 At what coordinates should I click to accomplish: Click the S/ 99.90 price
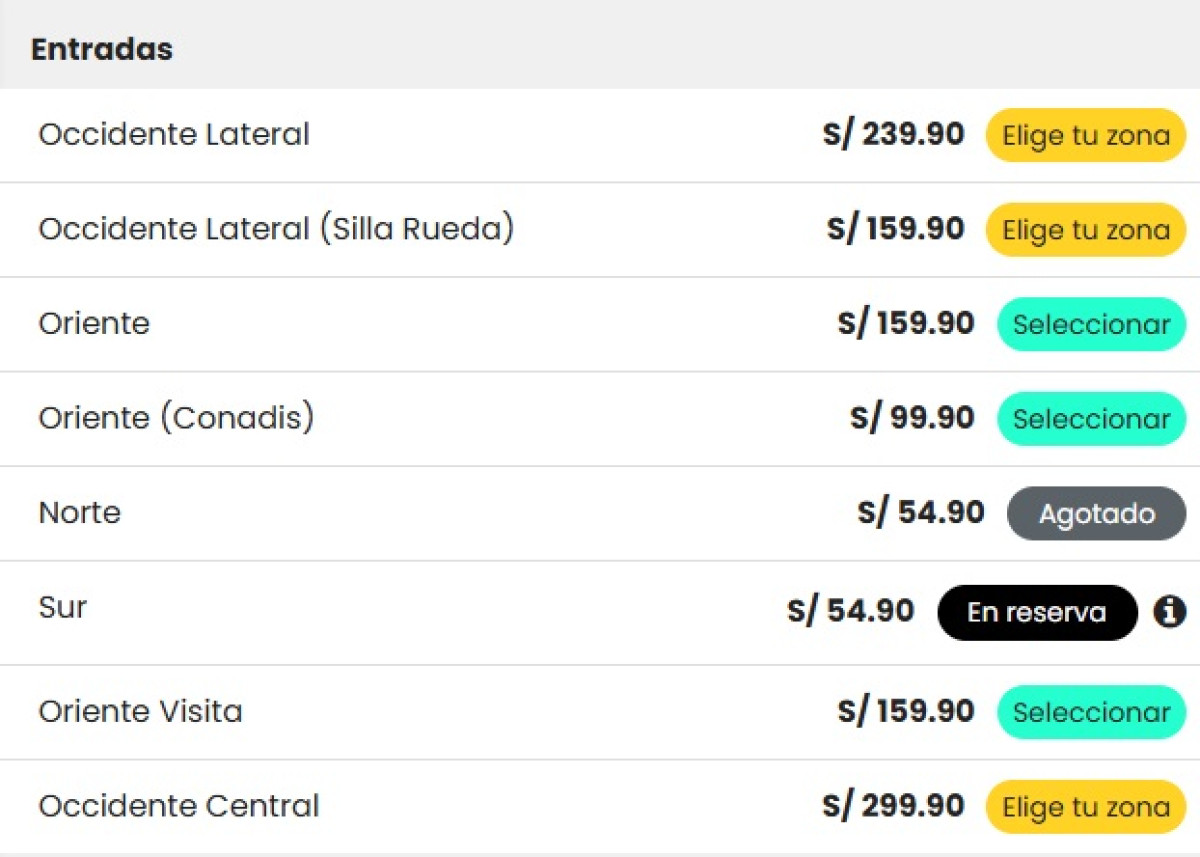[912, 418]
